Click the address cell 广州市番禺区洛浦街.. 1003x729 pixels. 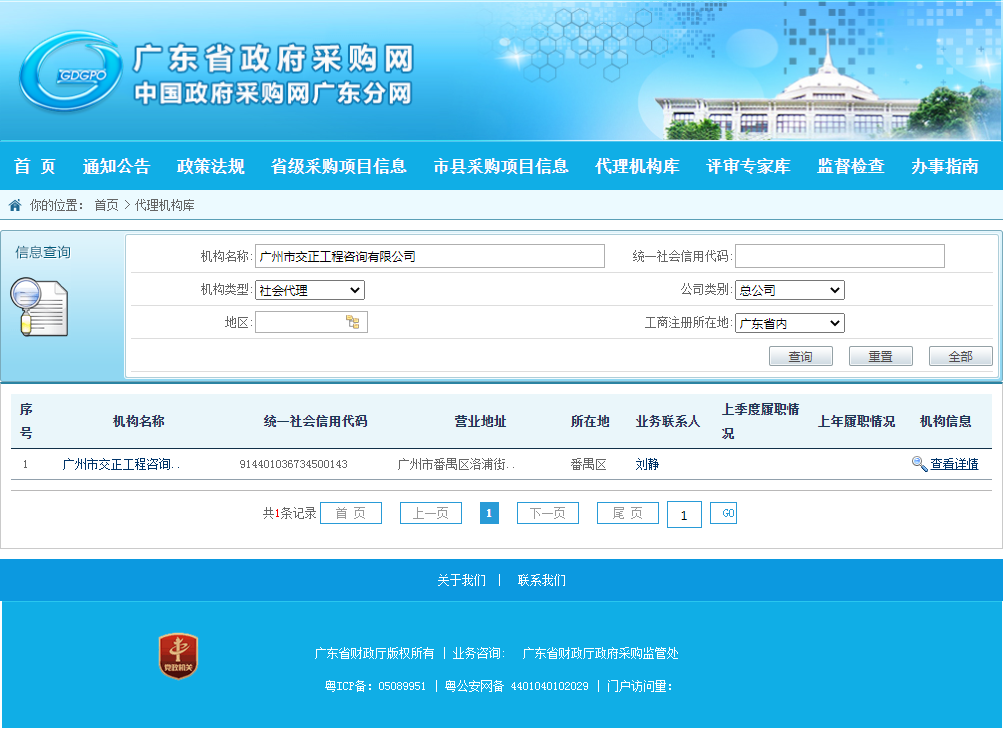pyautogui.click(x=456, y=464)
